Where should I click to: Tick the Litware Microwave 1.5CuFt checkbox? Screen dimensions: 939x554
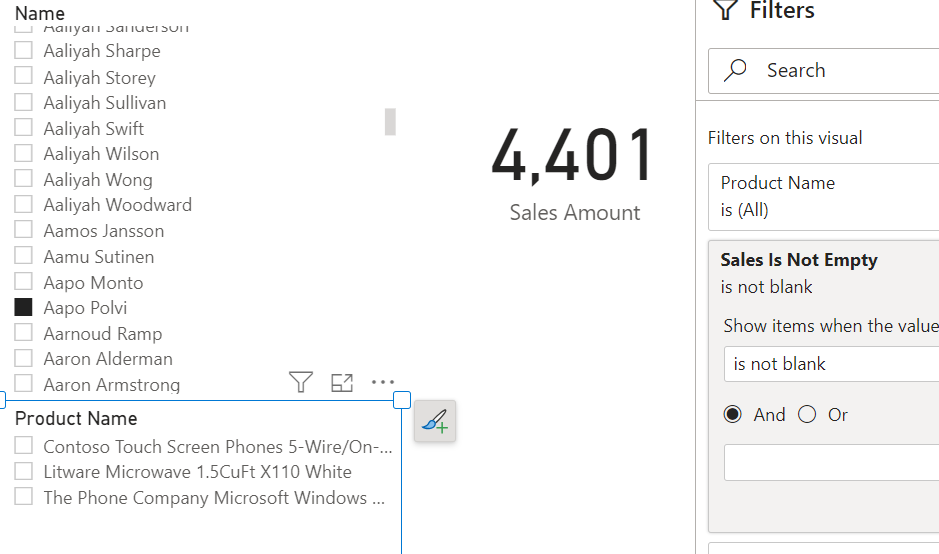[x=24, y=472]
